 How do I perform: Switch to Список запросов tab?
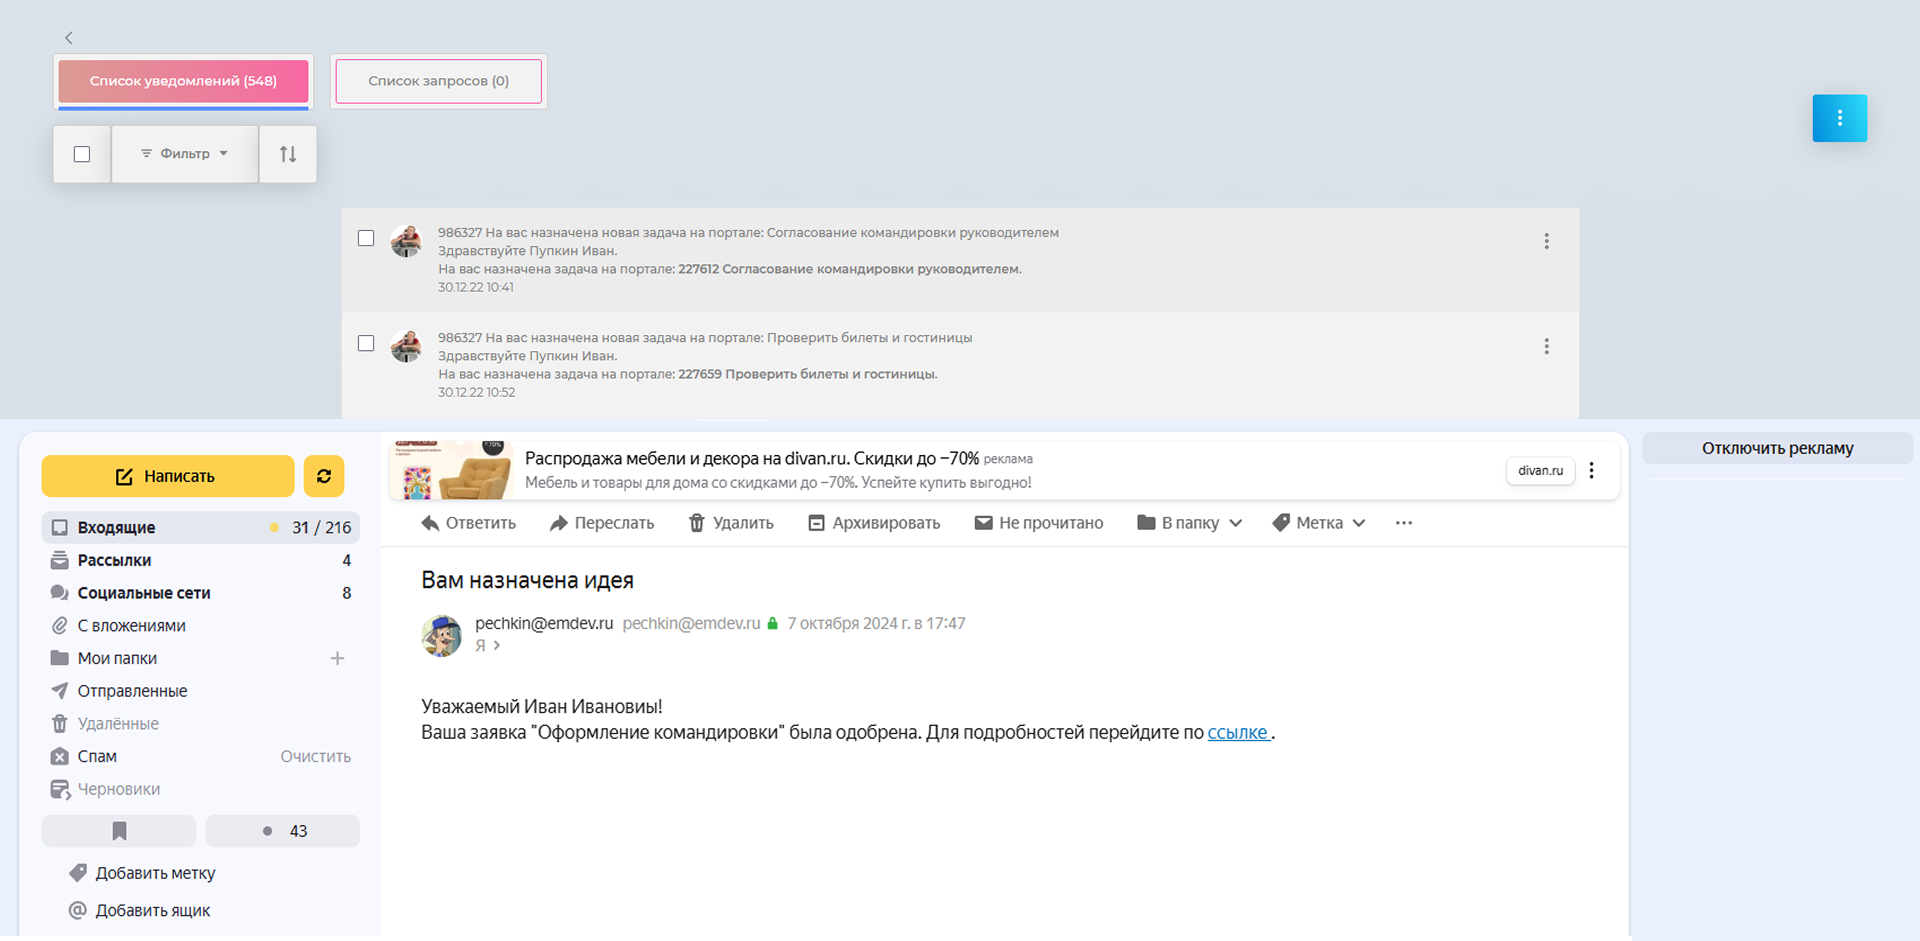click(438, 81)
